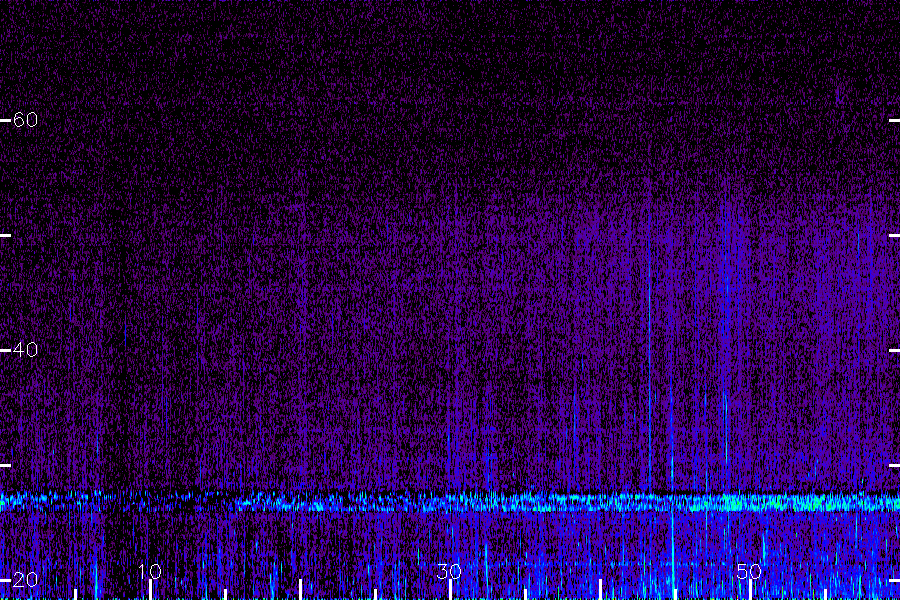Viewport: 900px width, 600px height.
Task: Click the tick mark under label 10
Action: (x=150, y=590)
